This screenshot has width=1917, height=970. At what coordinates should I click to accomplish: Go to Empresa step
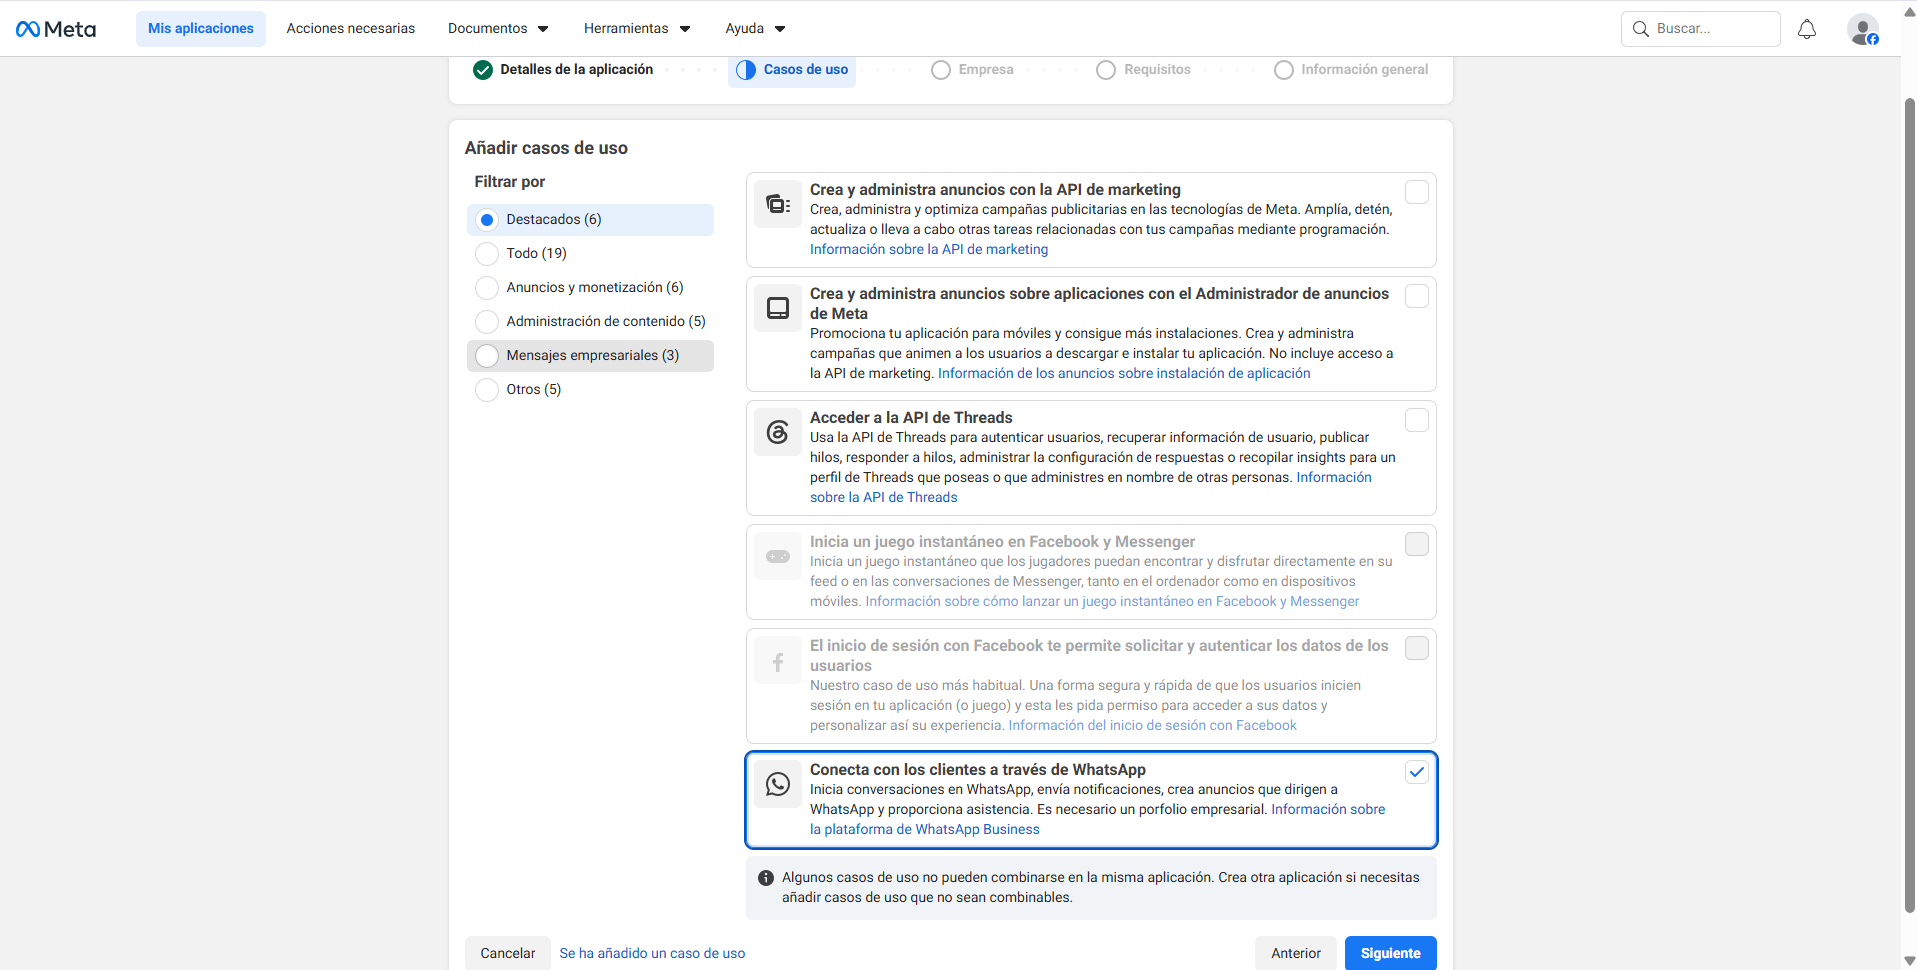point(972,70)
